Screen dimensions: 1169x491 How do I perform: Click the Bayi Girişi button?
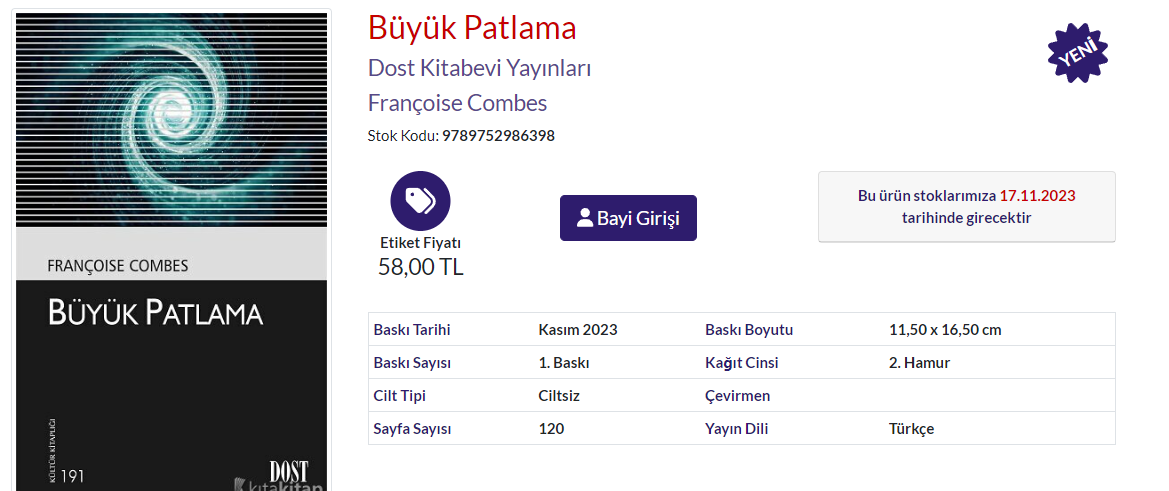628,218
